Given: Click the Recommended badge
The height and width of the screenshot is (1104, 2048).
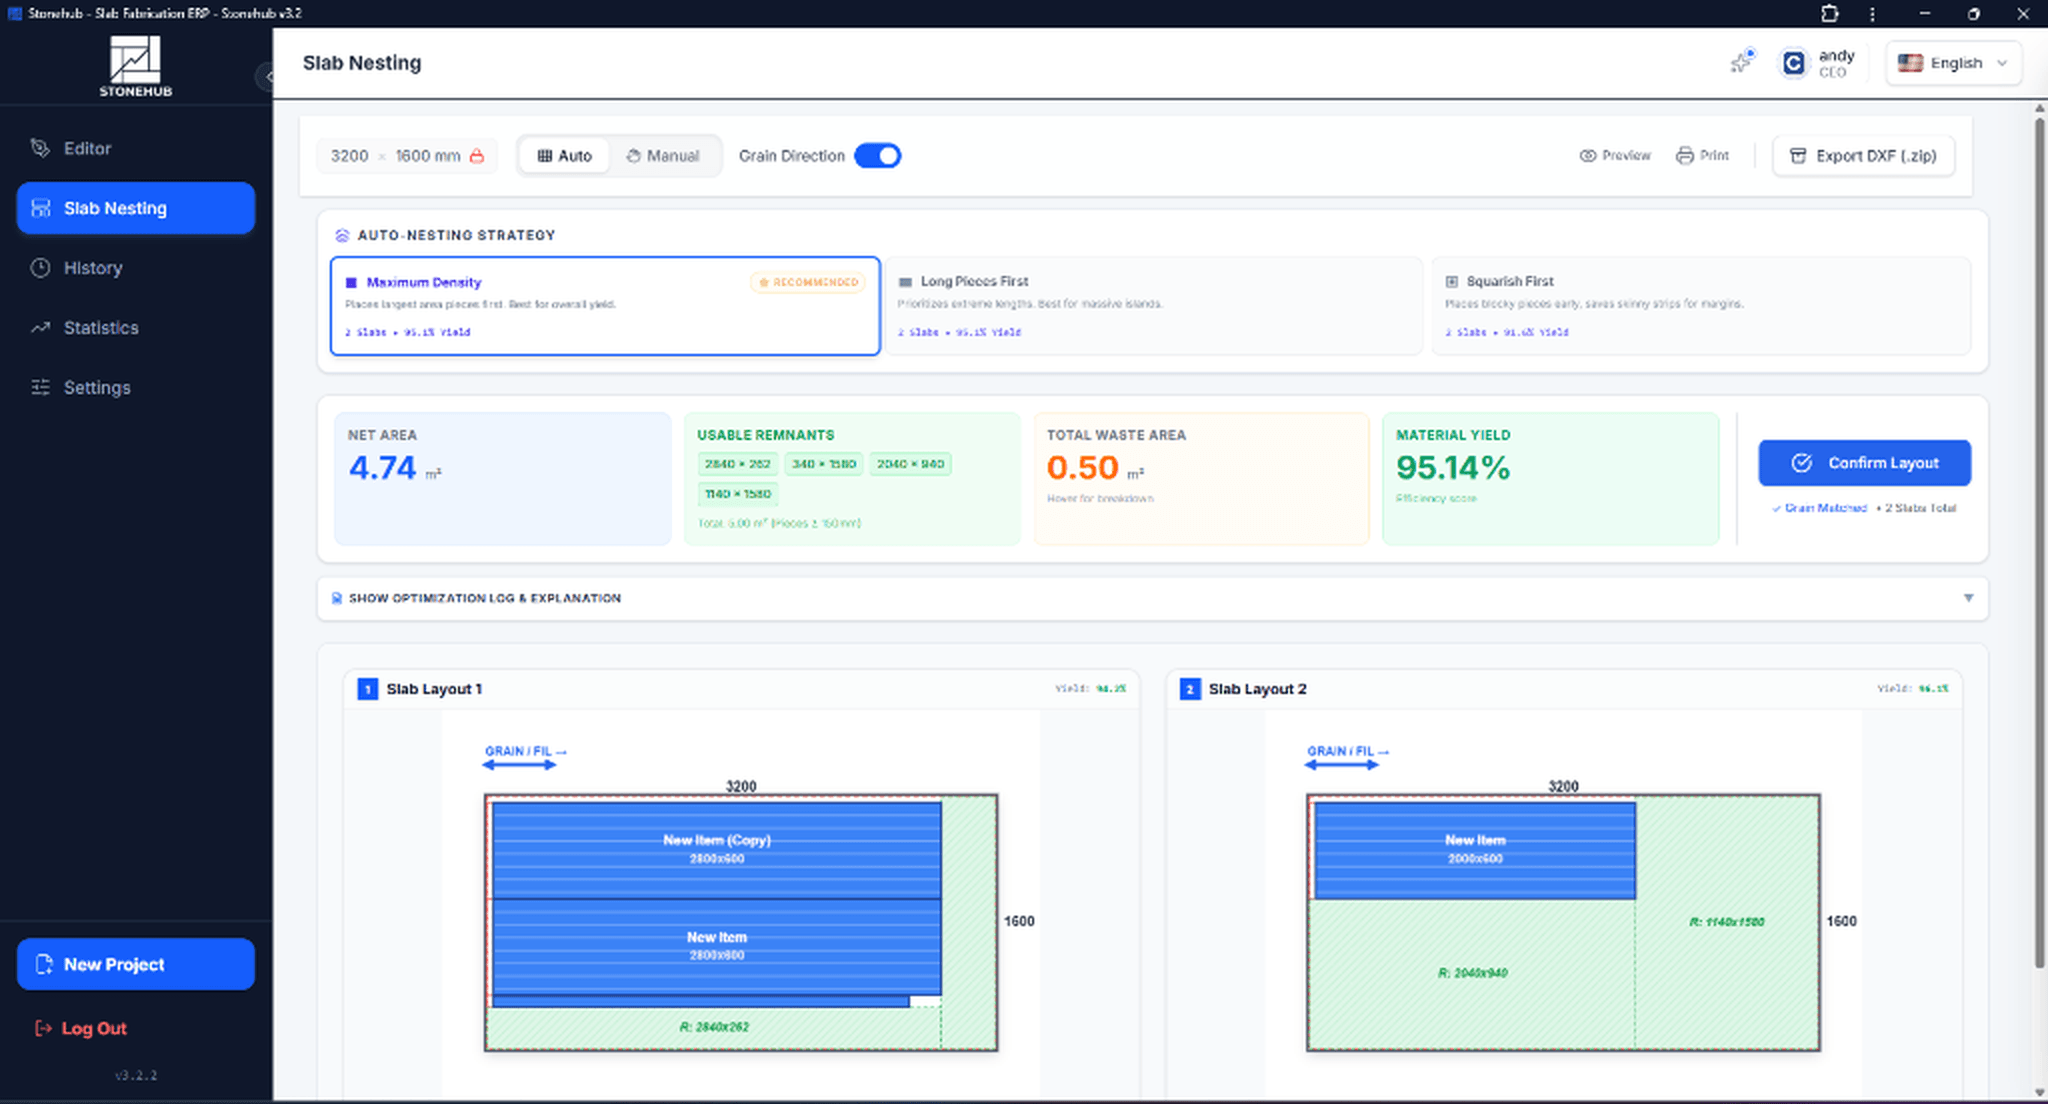Looking at the screenshot, I should pos(808,283).
